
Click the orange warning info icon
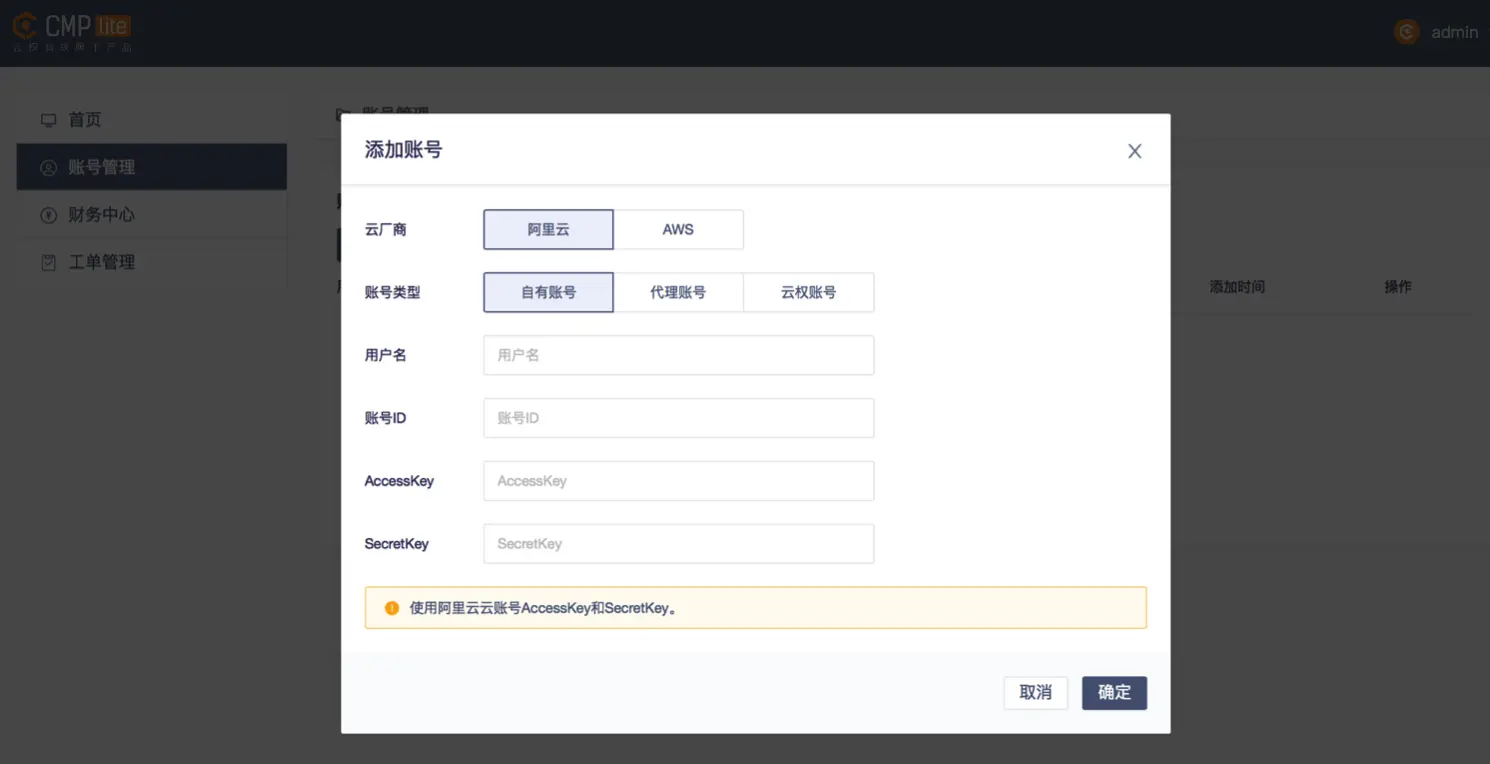pos(392,607)
